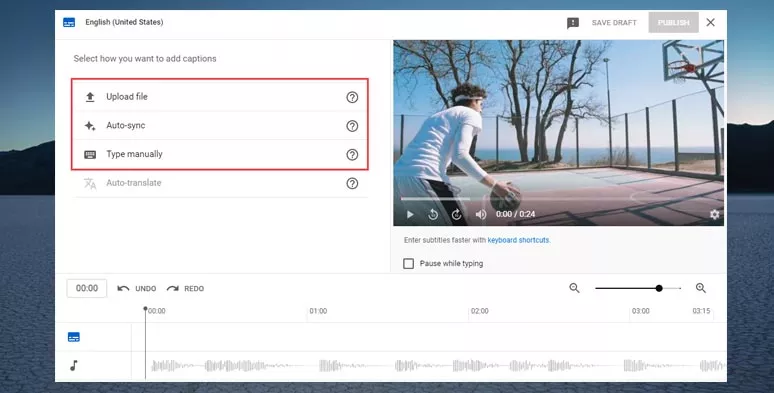Viewport: 774px width, 393px height.
Task: Click the UNDO button
Action: click(x=137, y=288)
